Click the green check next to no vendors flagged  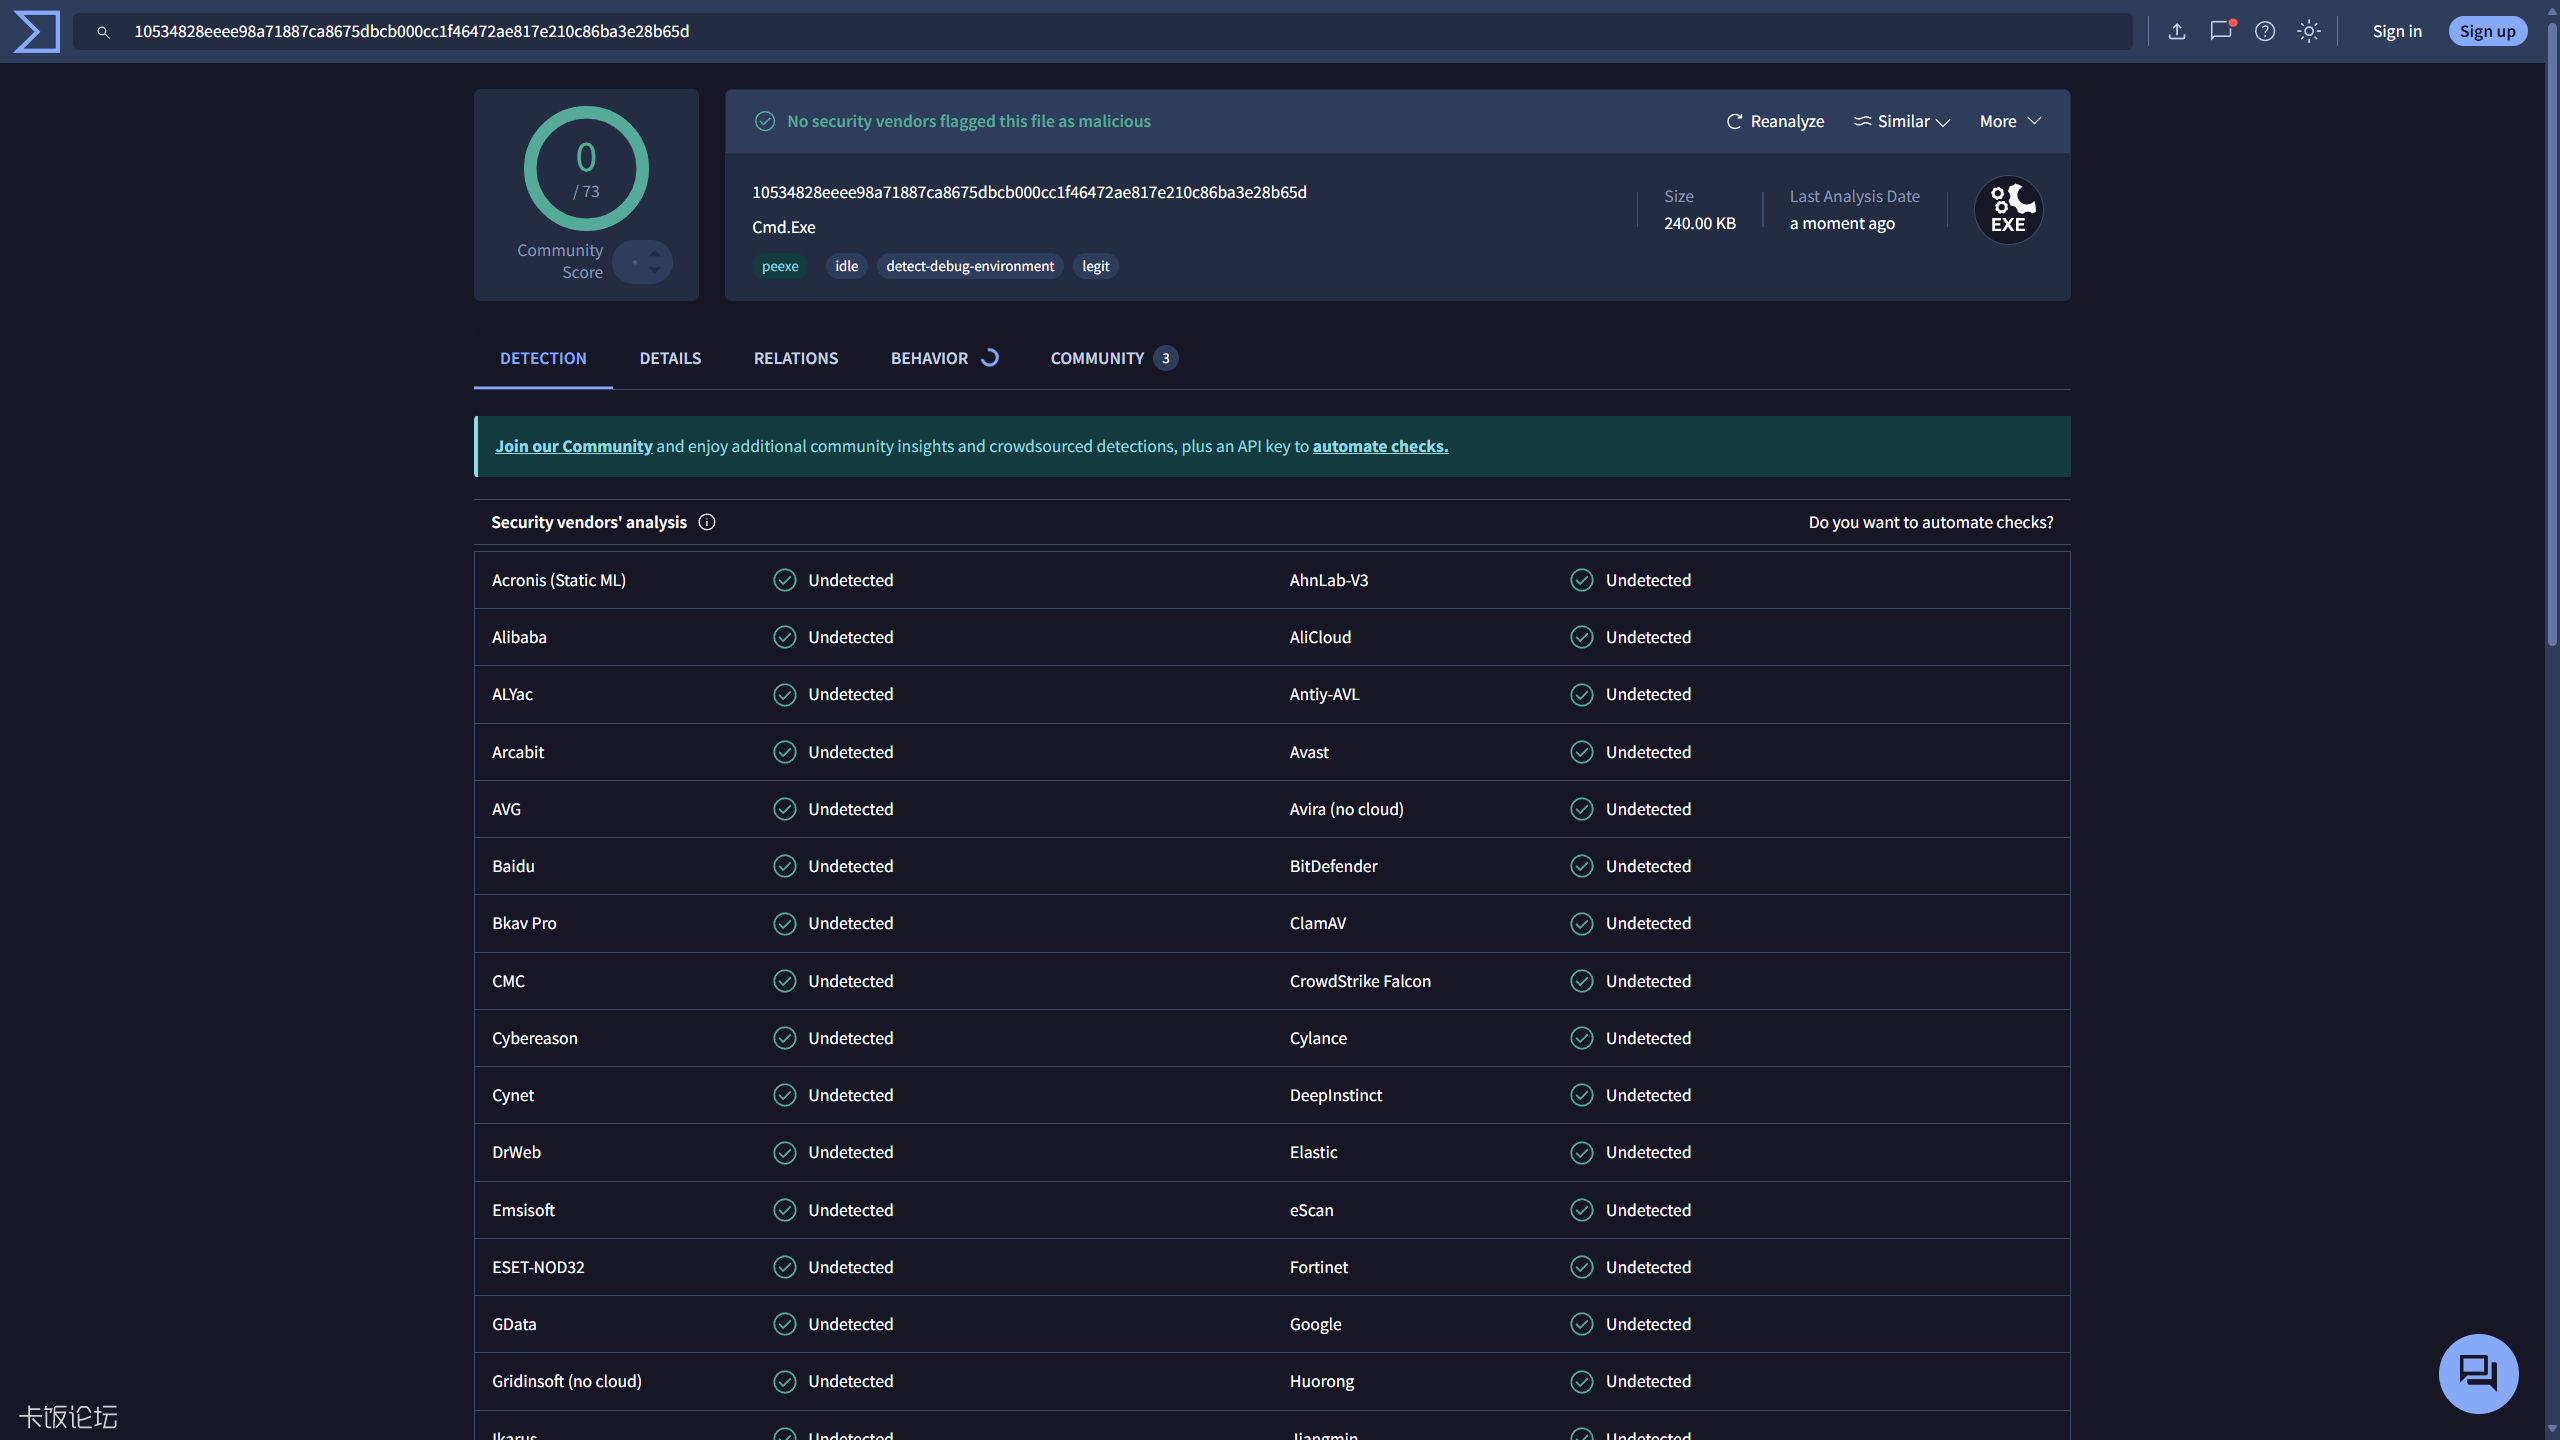pyautogui.click(x=765, y=121)
